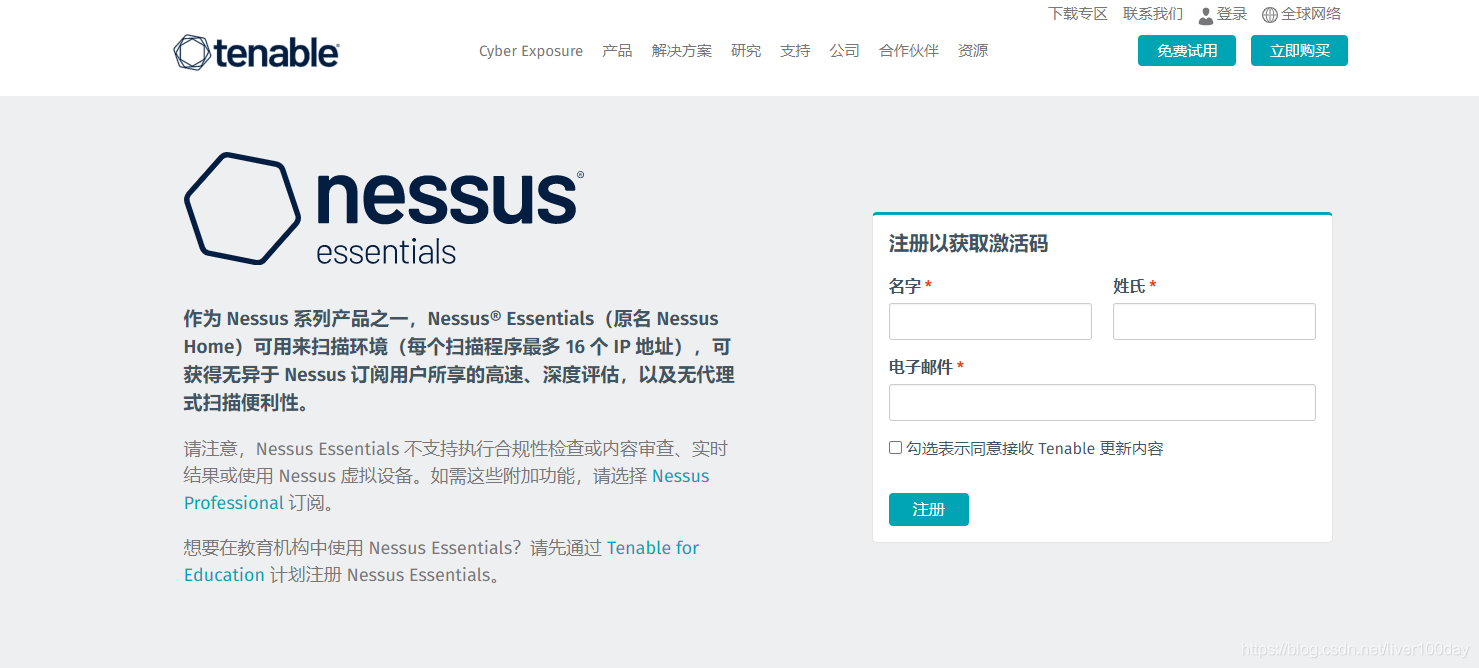1479x668 pixels.
Task: Open the 合作伙伴 menu
Action: tap(909, 51)
